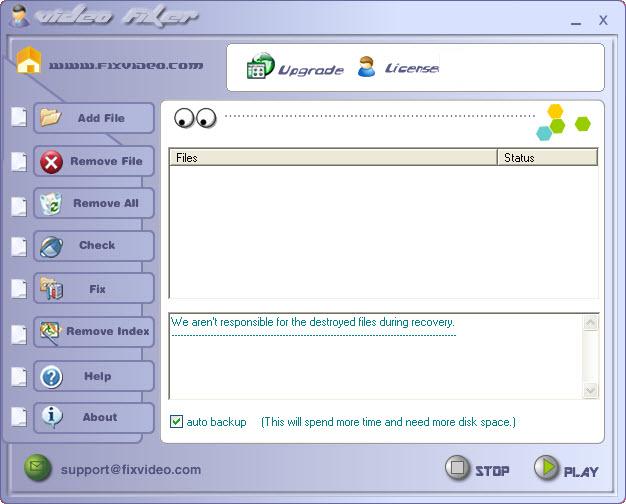Minimize the Video Fixer window
The image size is (626, 504).
[x=576, y=22]
